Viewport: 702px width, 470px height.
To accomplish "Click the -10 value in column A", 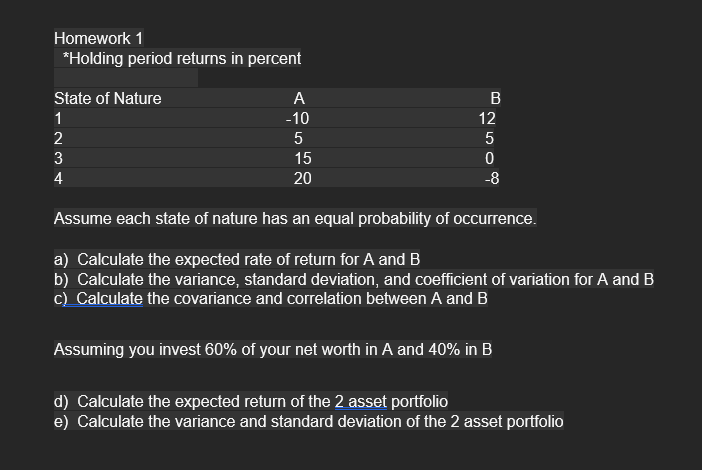I will pos(298,118).
